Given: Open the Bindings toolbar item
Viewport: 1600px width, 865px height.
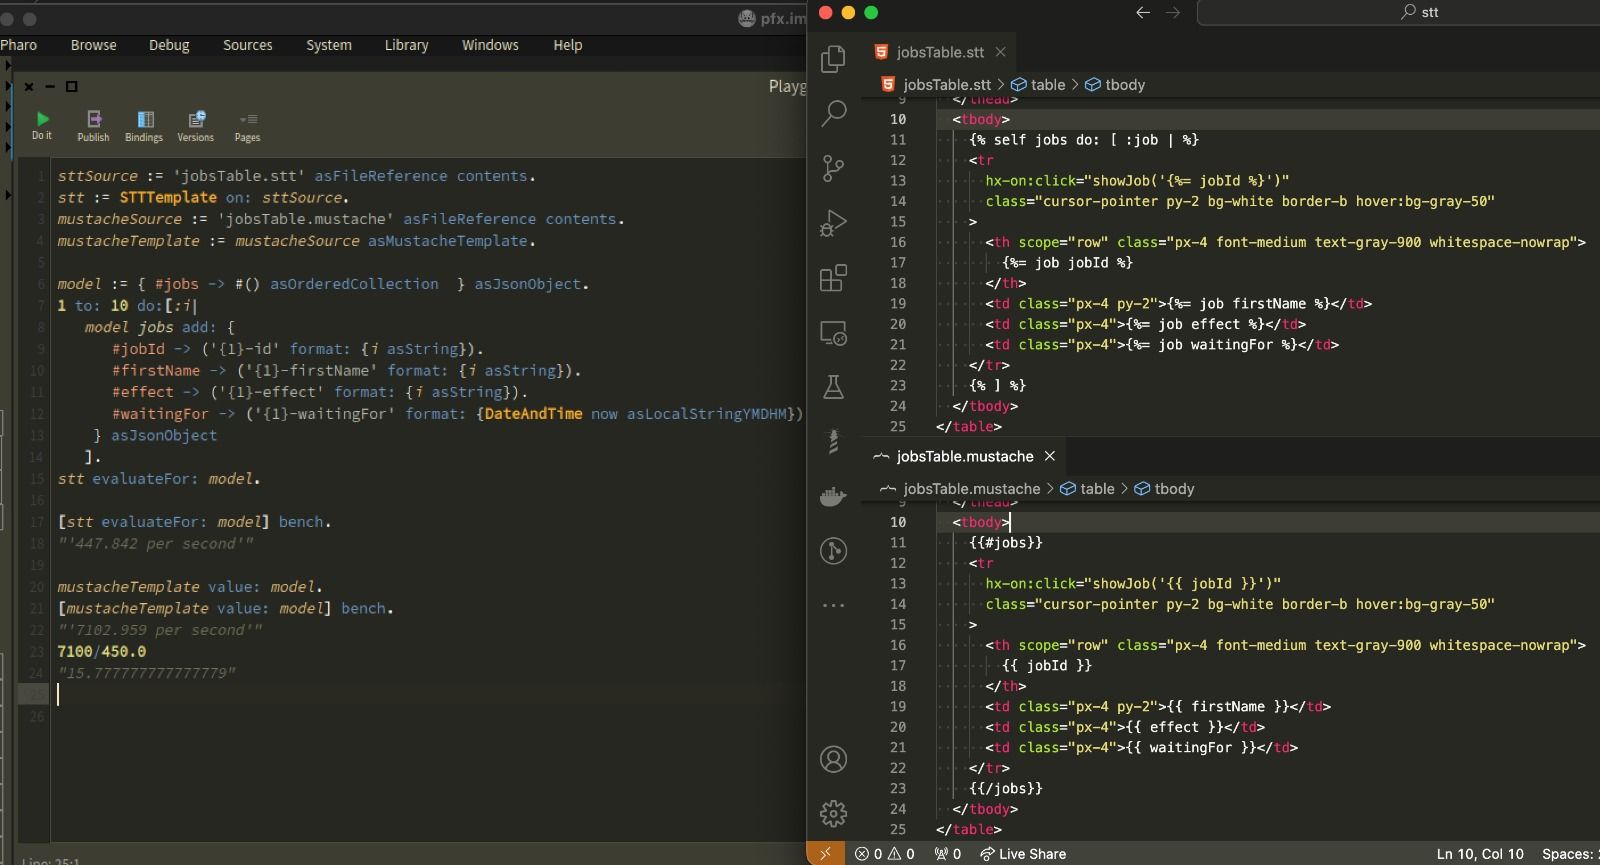Looking at the screenshot, I should click(x=144, y=126).
